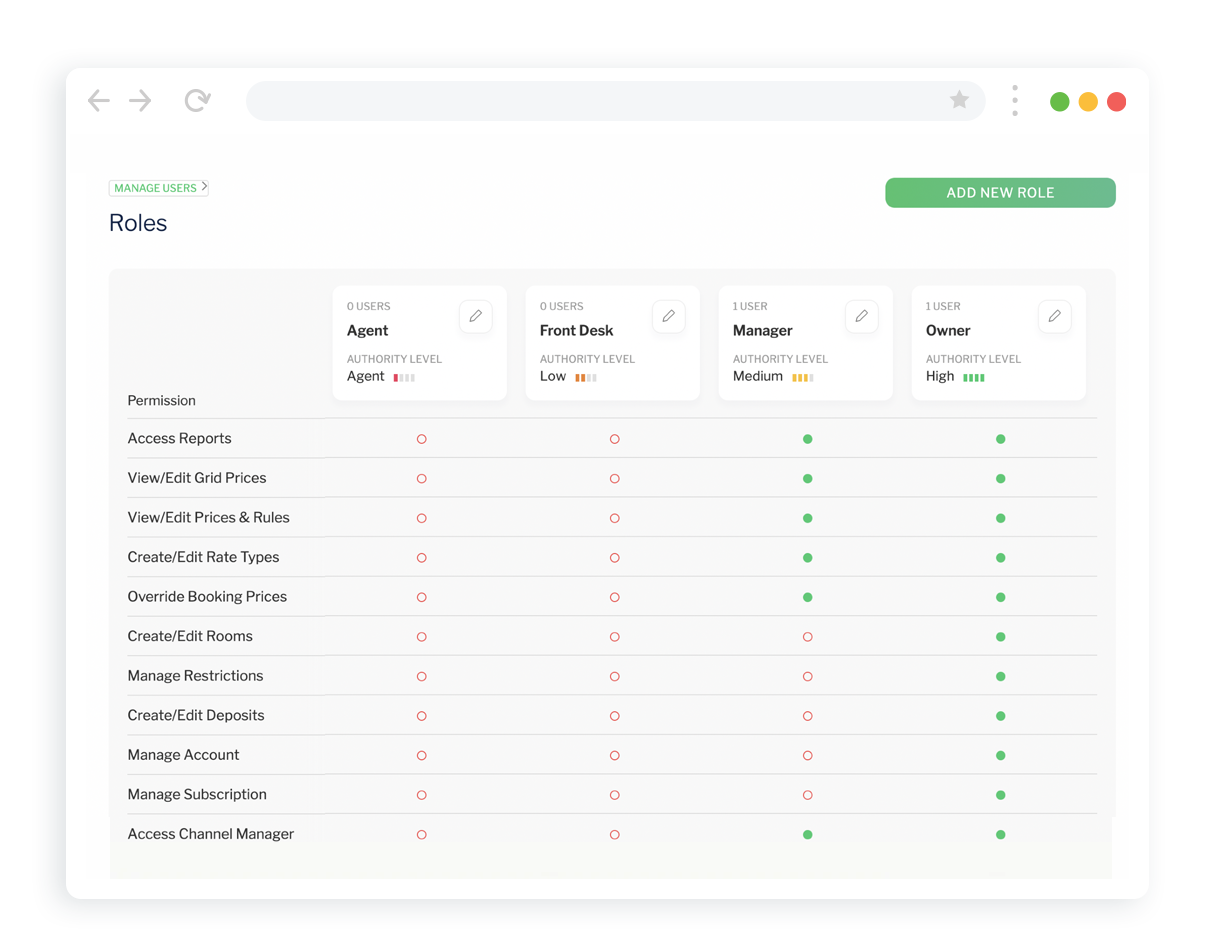Disable Manage Subscription for Owner
This screenshot has height=945, width=1220.
(x=1000, y=795)
